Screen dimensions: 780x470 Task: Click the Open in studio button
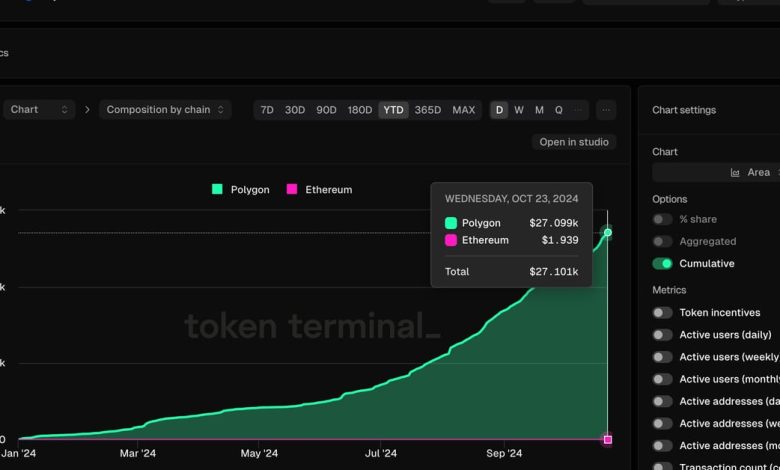click(x=574, y=142)
